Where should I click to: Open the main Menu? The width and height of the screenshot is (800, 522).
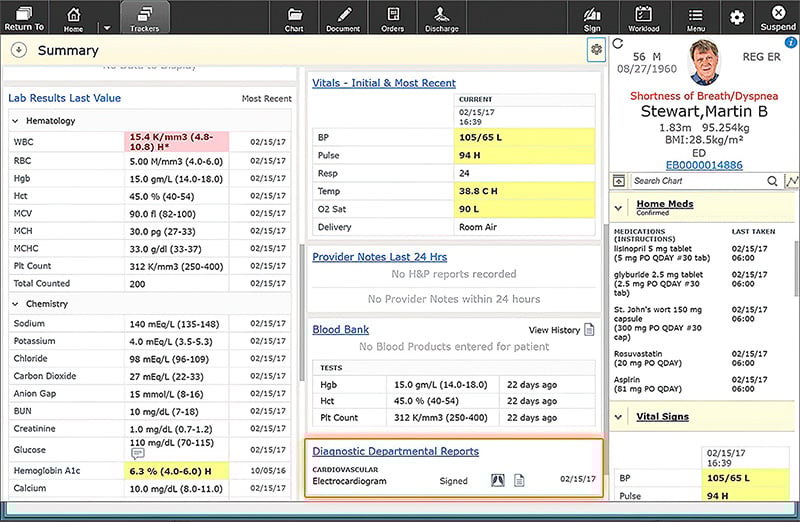click(x=695, y=18)
